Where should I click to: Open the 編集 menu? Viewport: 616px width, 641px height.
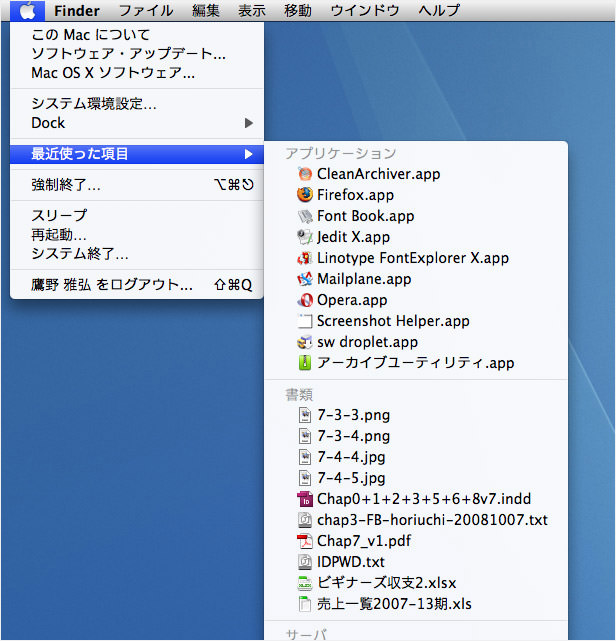pyautogui.click(x=206, y=11)
